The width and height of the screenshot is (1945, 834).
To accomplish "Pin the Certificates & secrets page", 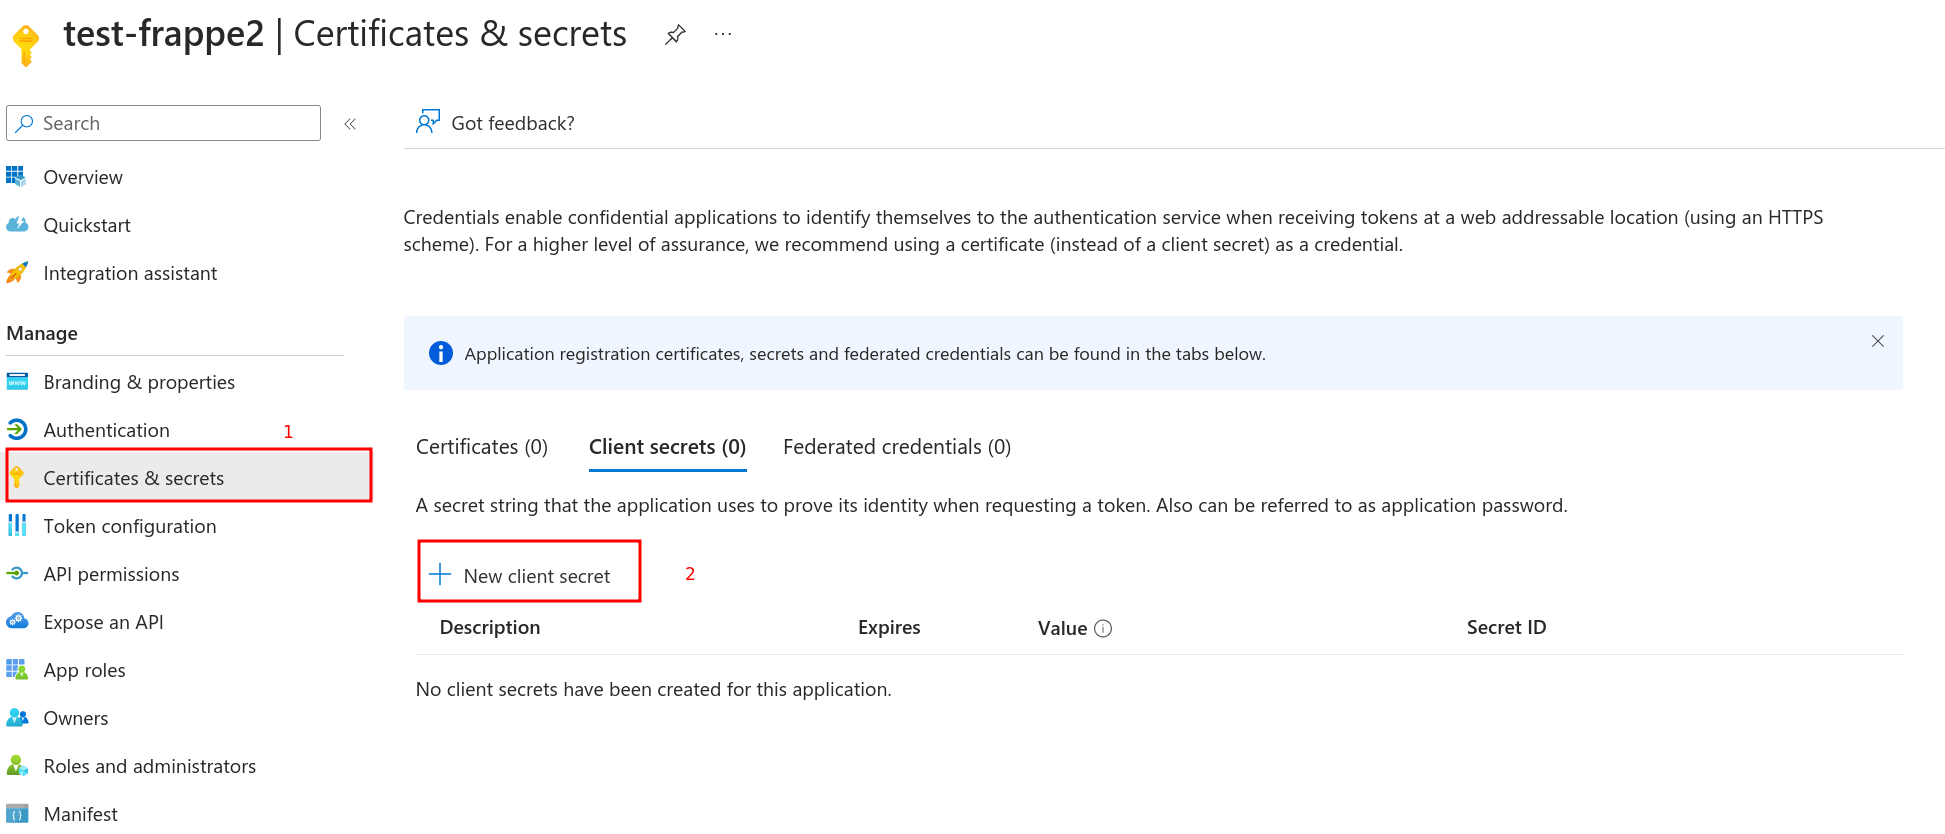I will pyautogui.click(x=675, y=35).
